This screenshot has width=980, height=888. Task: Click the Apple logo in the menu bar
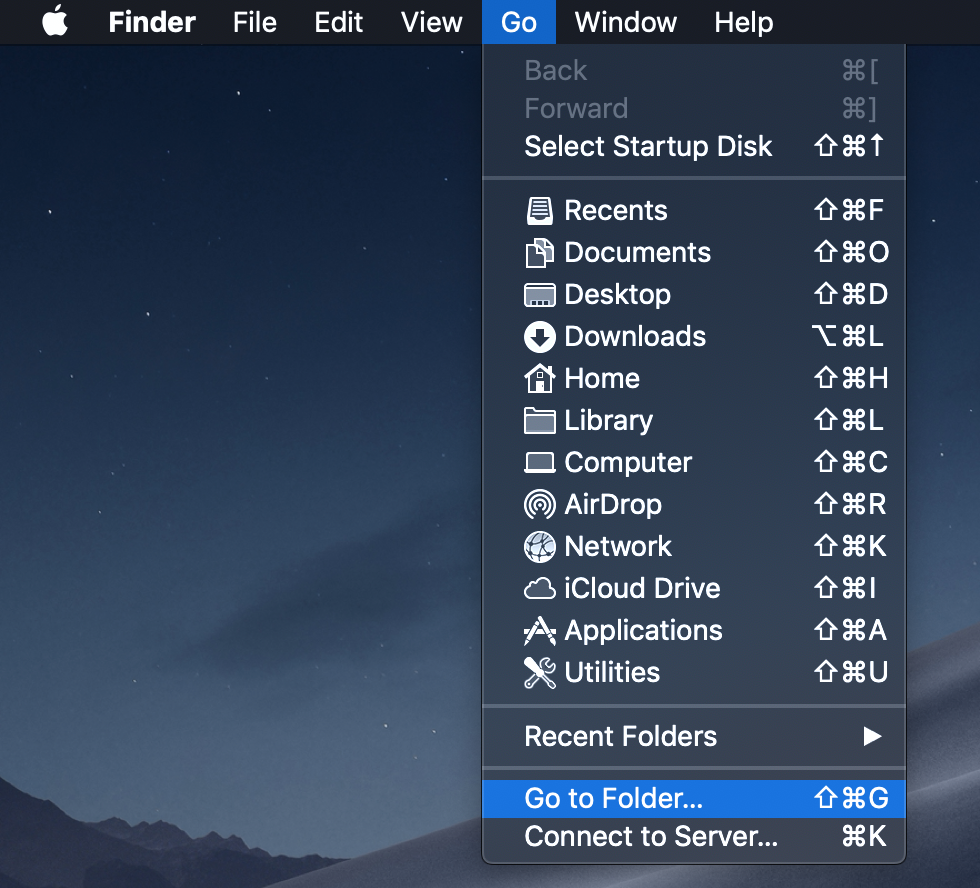pos(55,22)
